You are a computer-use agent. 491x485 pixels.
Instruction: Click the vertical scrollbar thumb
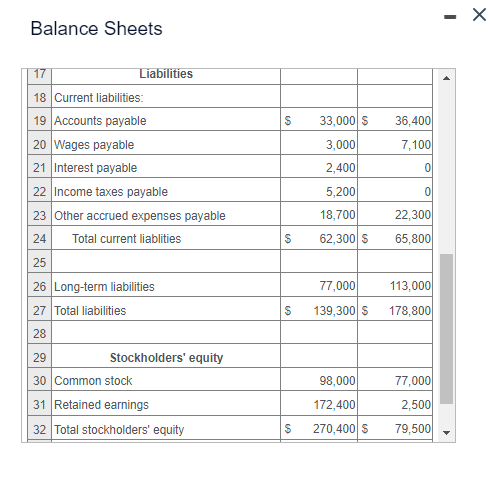(x=447, y=329)
